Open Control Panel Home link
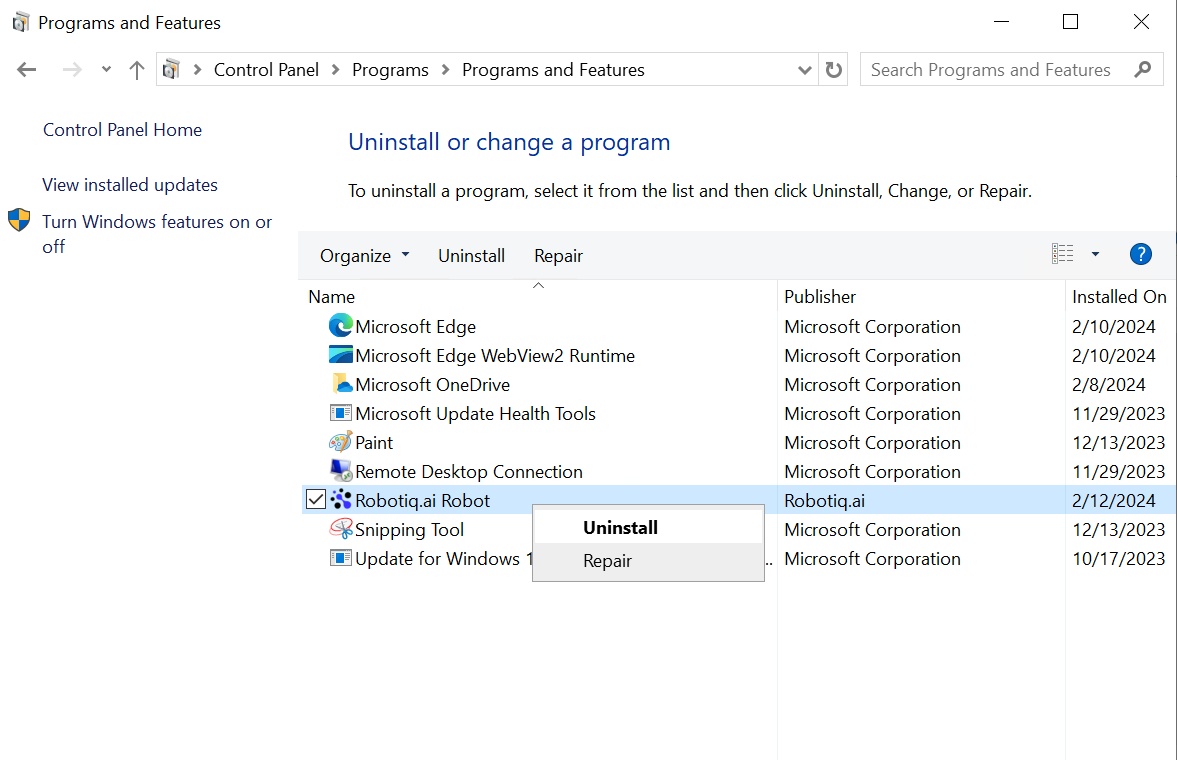Image resolution: width=1177 pixels, height=760 pixels. click(x=122, y=130)
